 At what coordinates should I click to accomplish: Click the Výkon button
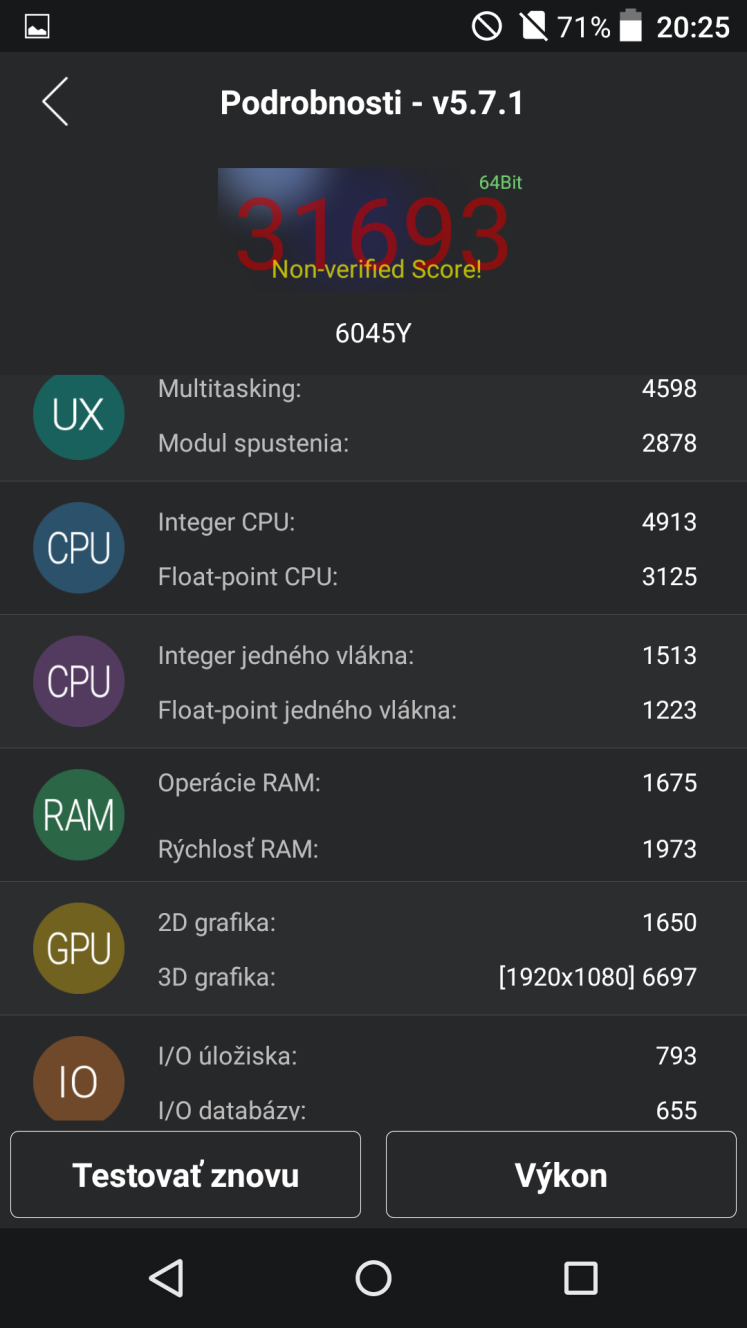click(561, 1174)
